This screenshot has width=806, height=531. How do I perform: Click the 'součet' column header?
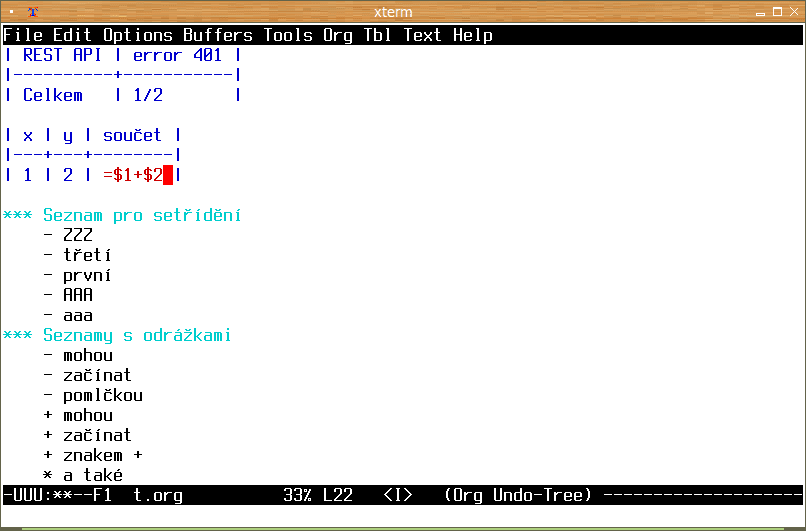pos(132,135)
